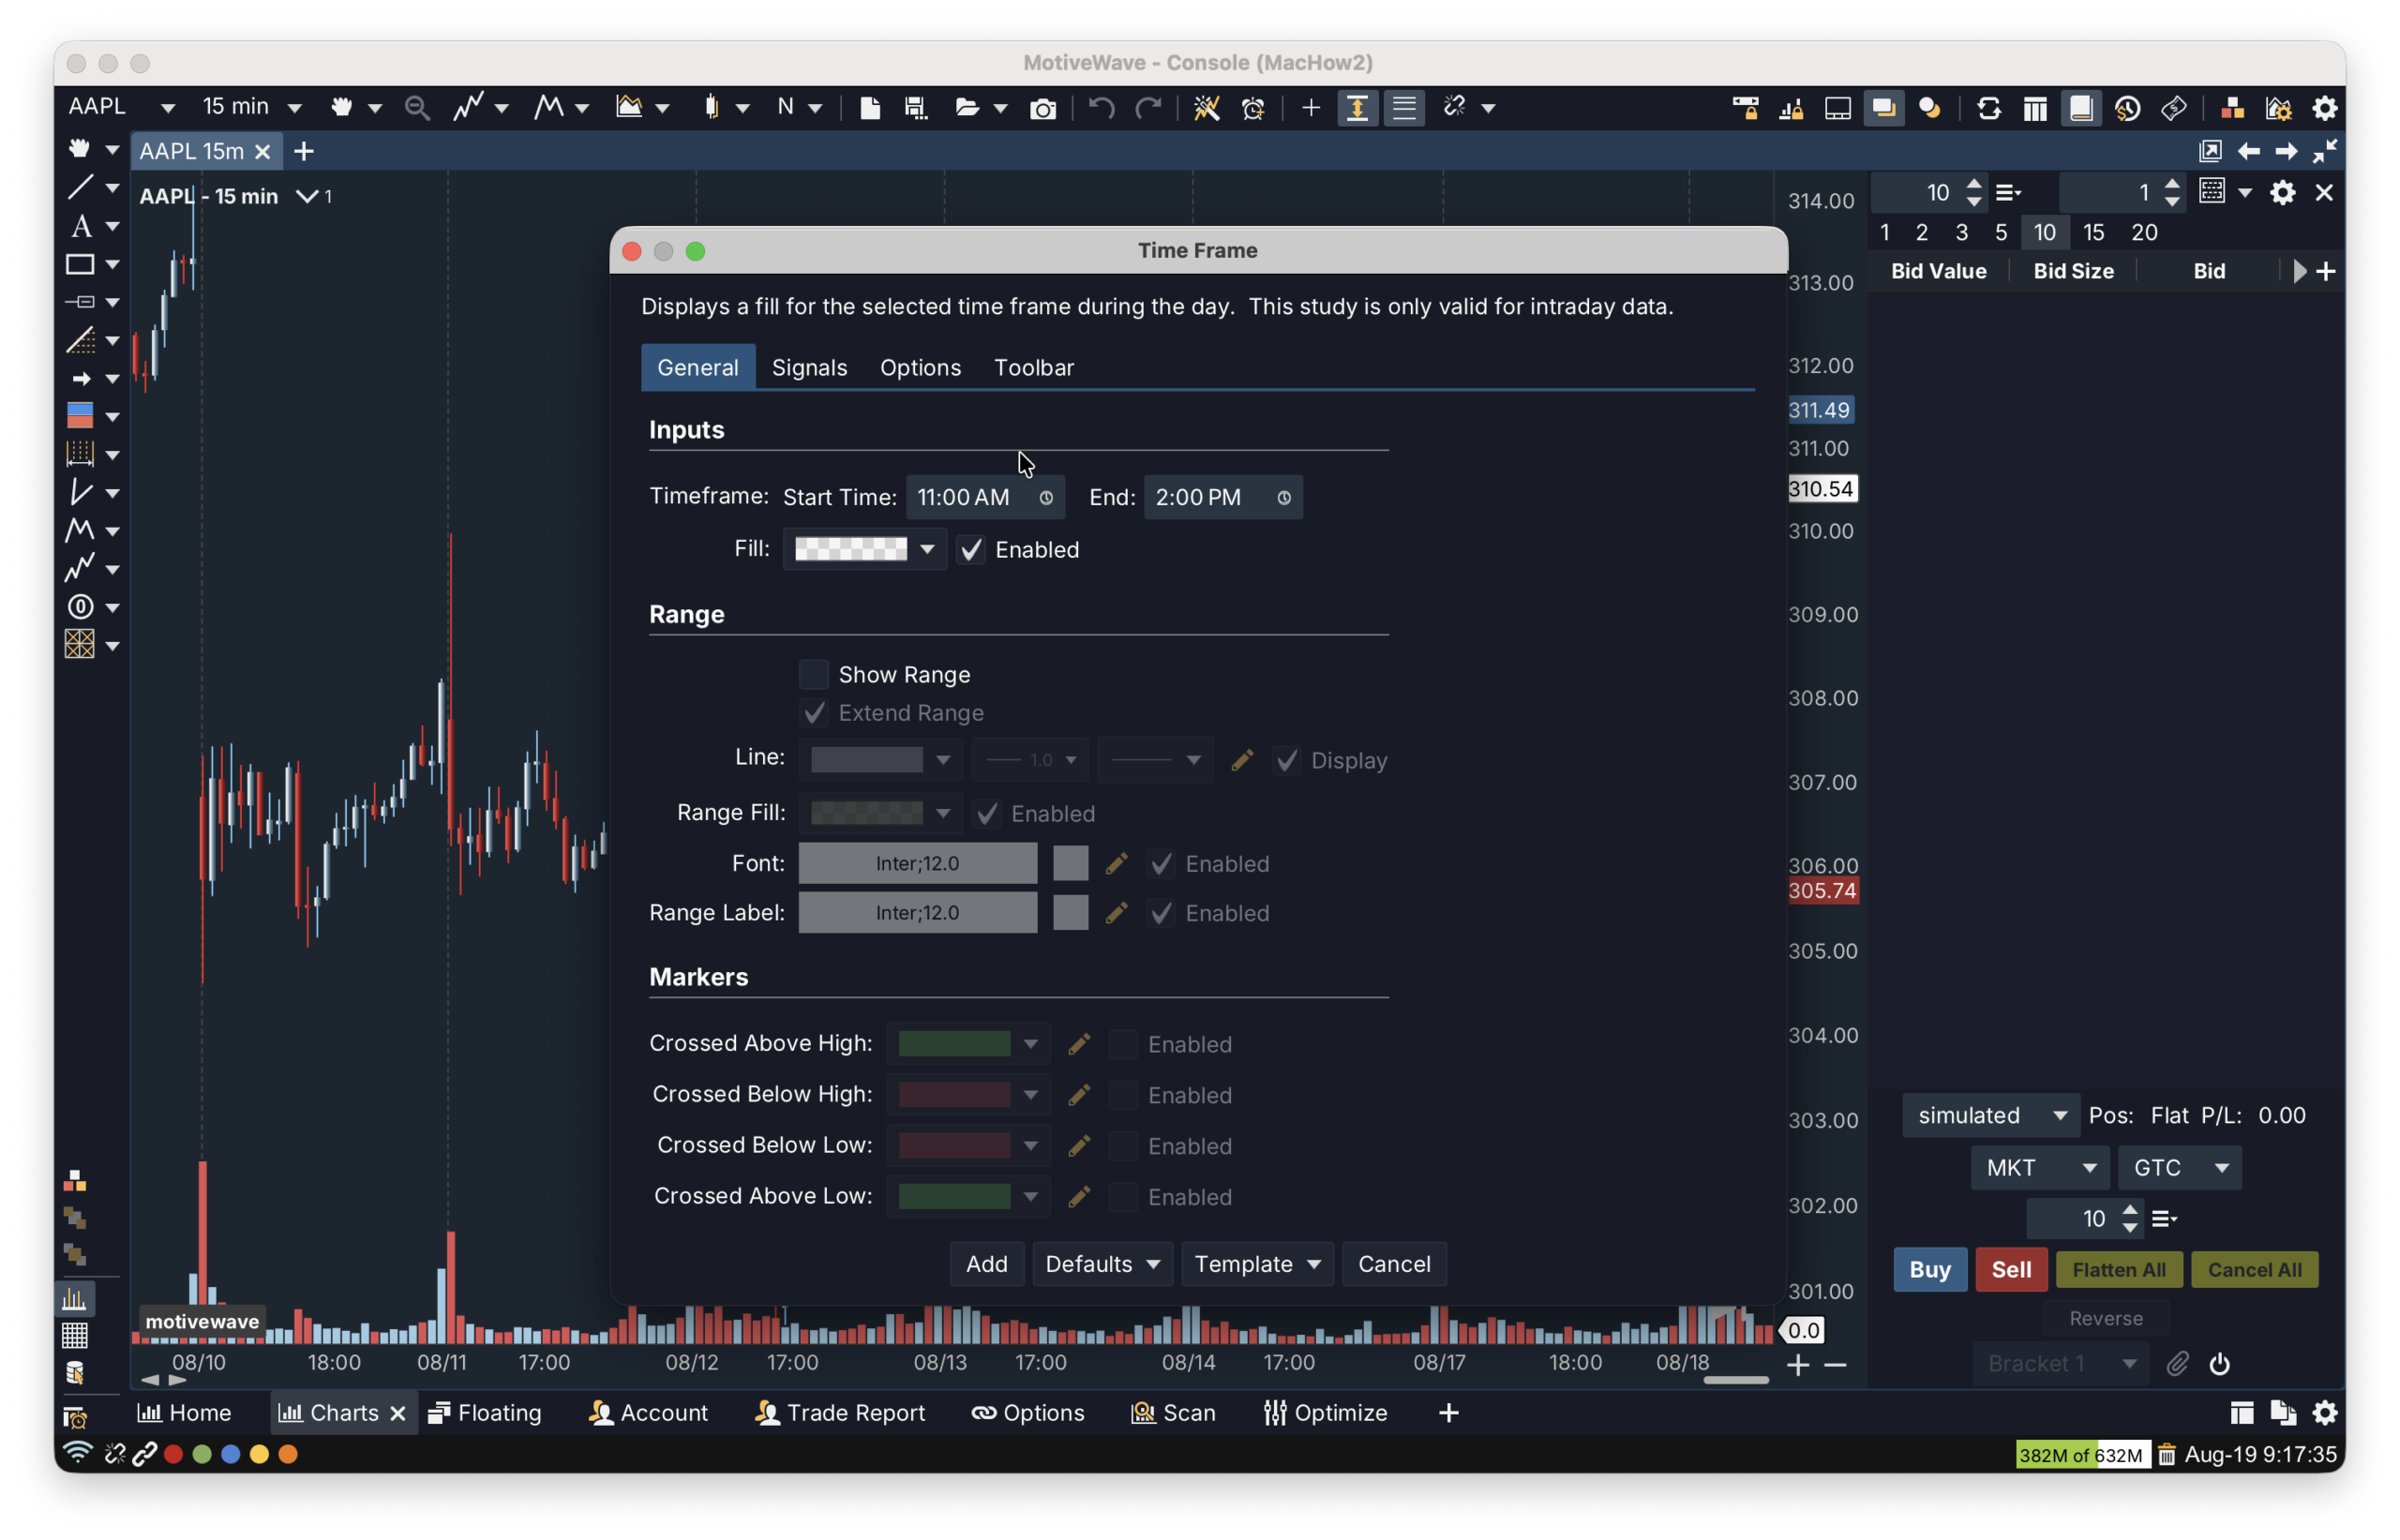Open the Home bottom tab
The height and width of the screenshot is (1540, 2400).
185,1413
